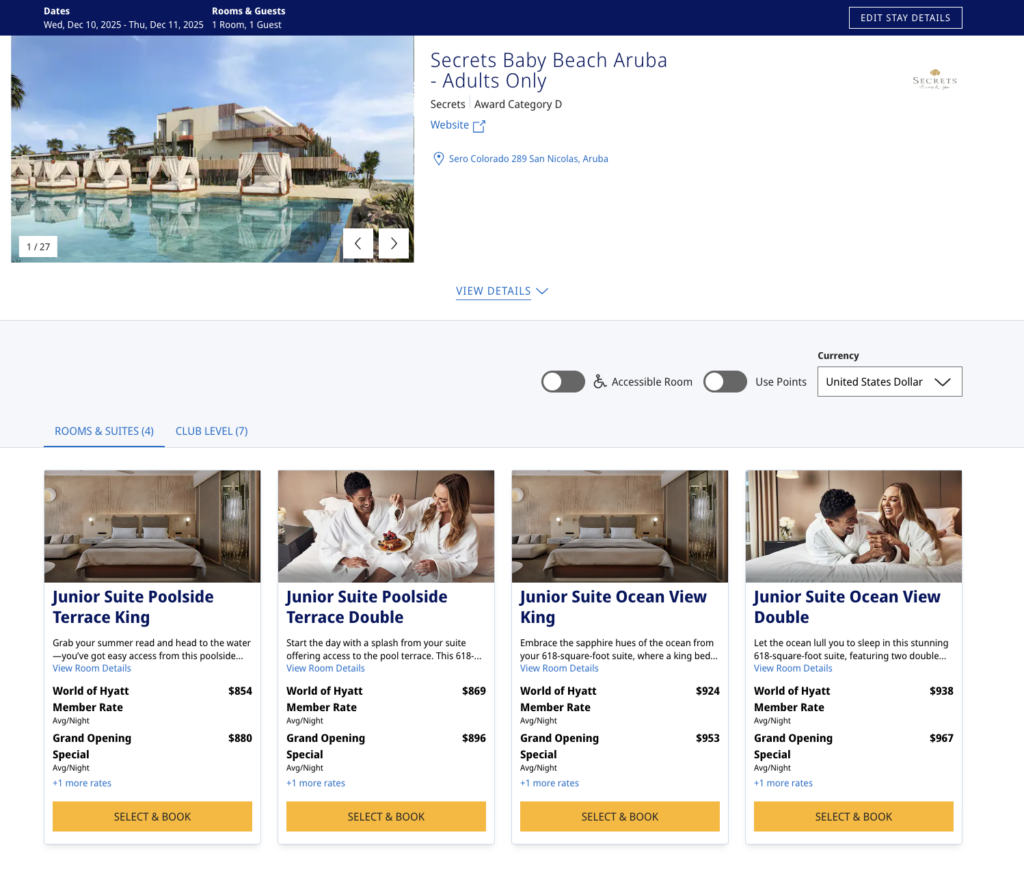Click Junior Suite Poolside Terrace King title
The width and height of the screenshot is (1024, 878).
133,607
